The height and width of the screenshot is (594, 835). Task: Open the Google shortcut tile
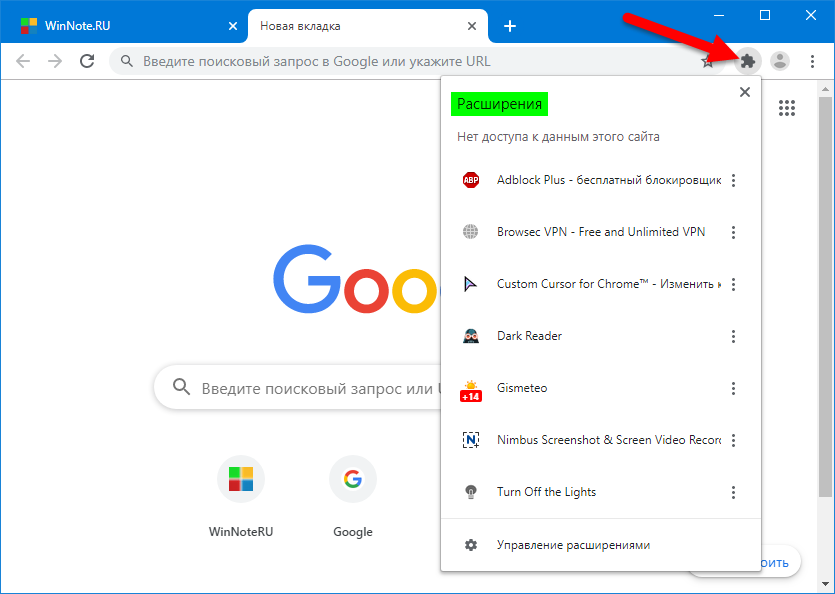point(353,497)
